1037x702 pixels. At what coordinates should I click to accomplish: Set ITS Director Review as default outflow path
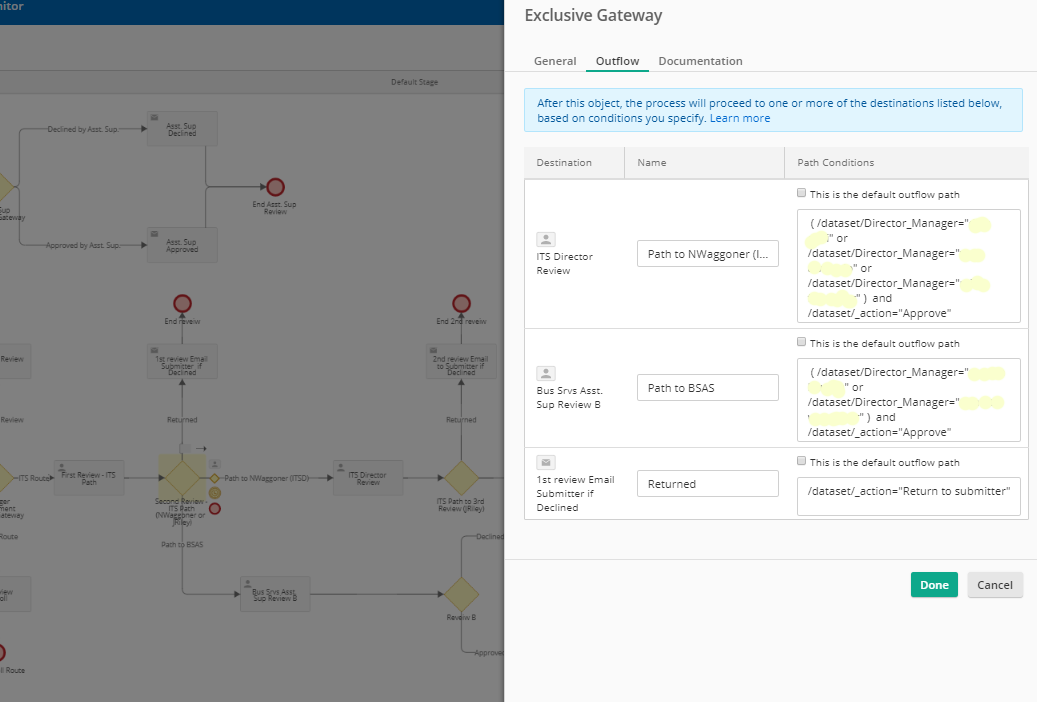point(802,194)
